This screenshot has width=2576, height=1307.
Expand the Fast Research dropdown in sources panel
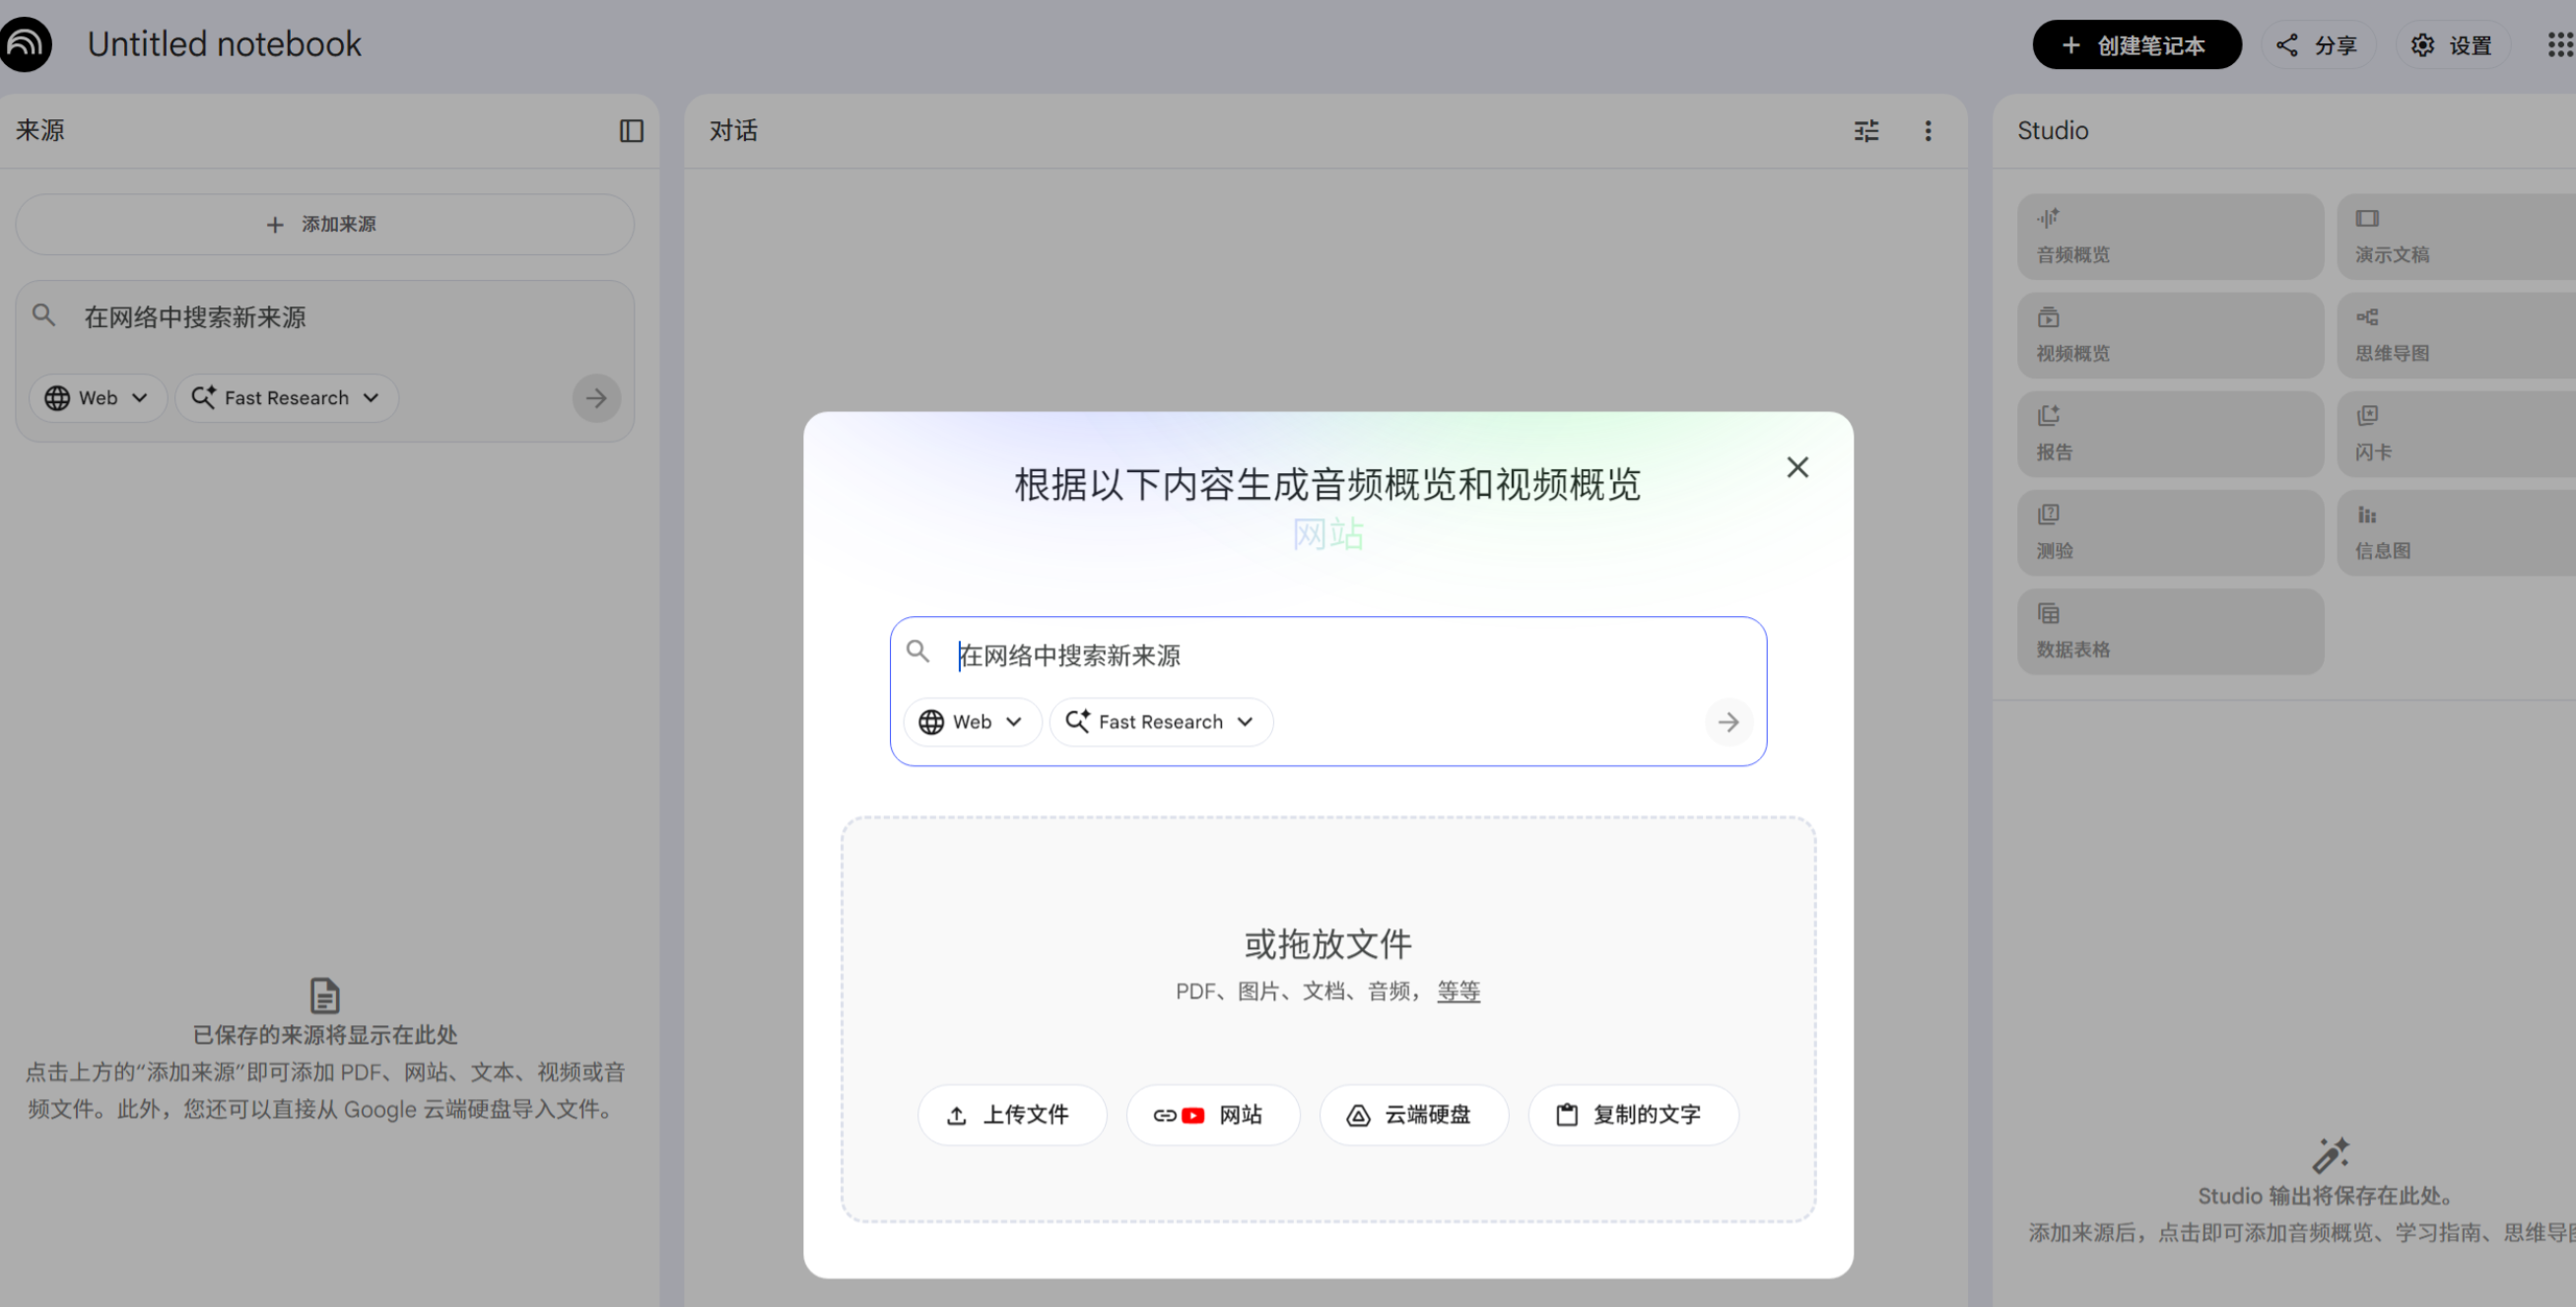point(286,398)
